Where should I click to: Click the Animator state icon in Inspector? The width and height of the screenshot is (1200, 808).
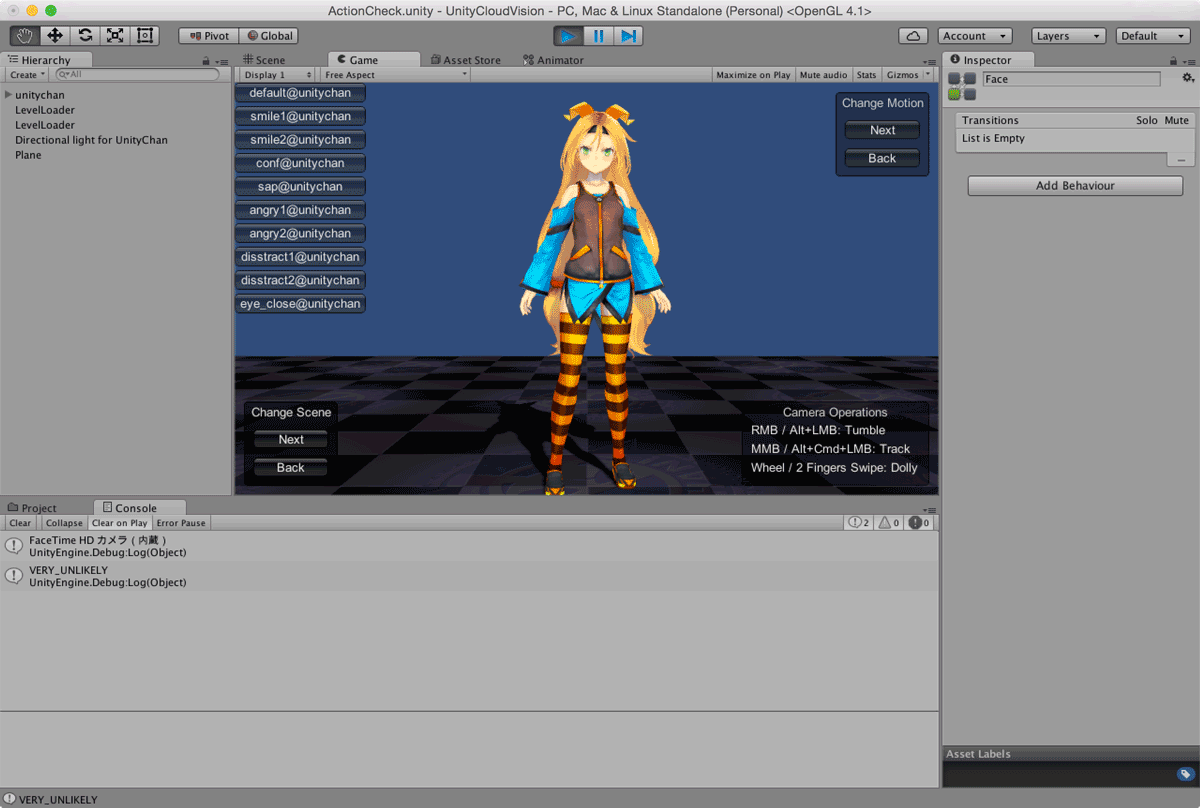(962, 86)
